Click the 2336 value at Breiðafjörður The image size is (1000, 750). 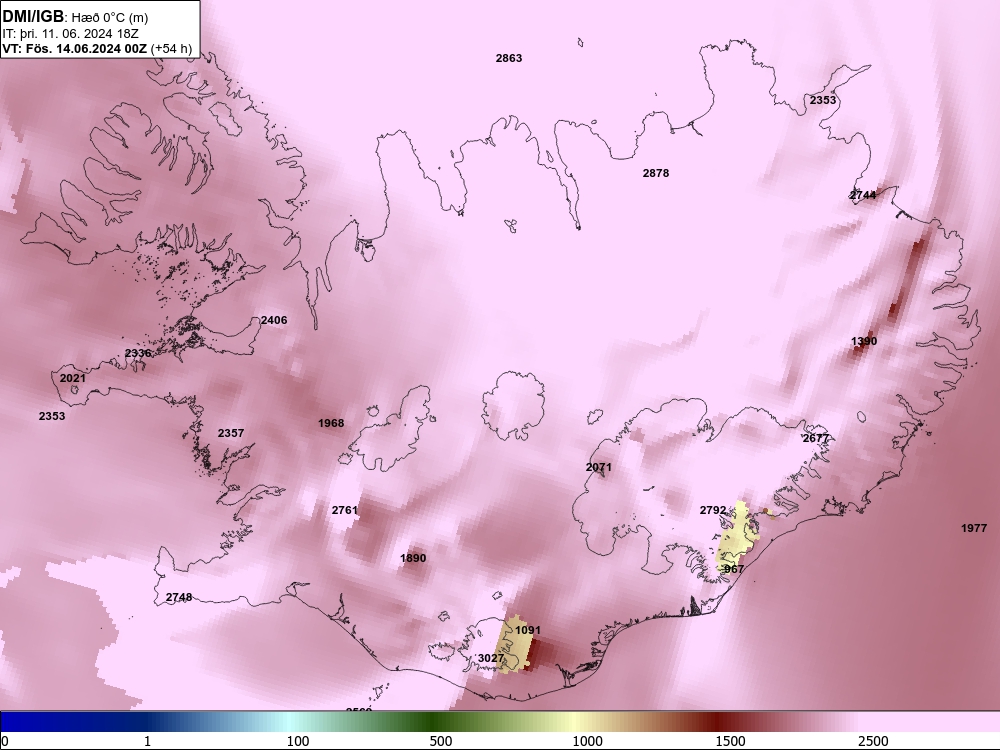[138, 353]
